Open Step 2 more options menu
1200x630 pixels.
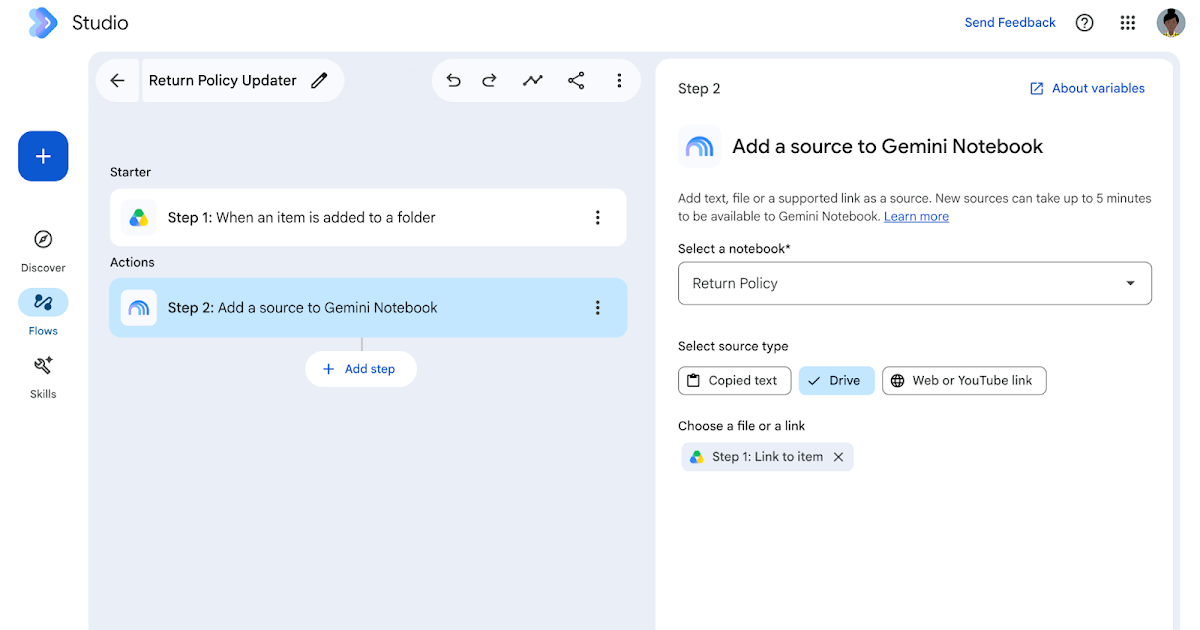pyautogui.click(x=598, y=308)
